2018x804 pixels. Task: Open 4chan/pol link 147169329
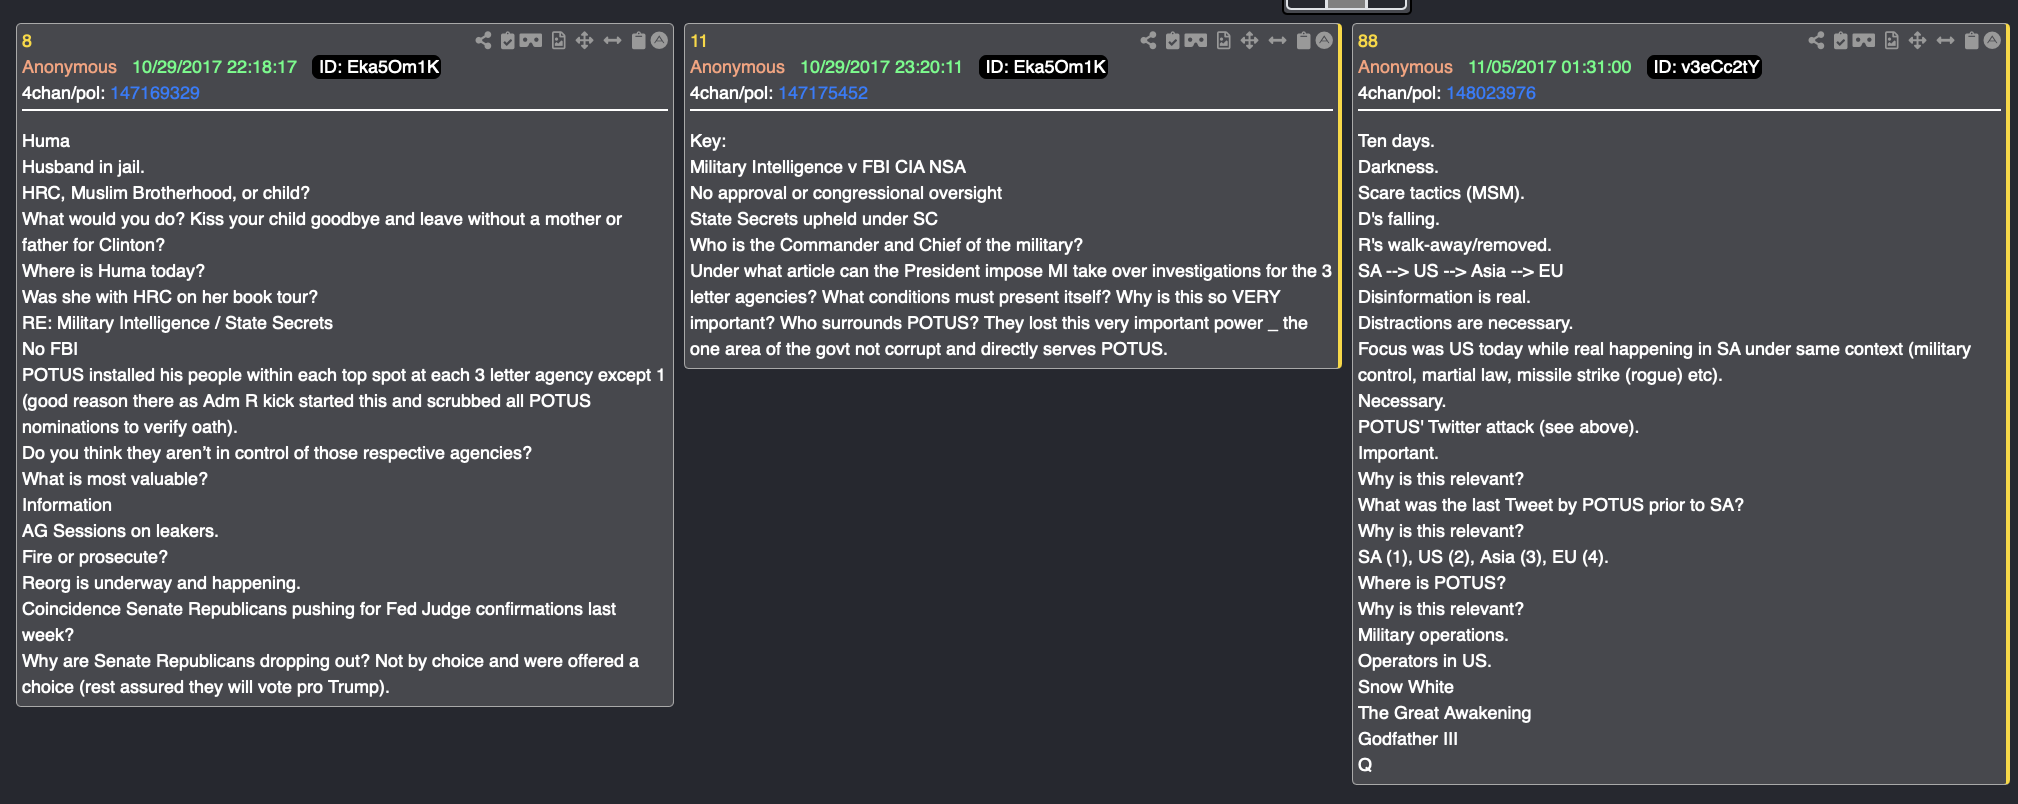point(155,93)
